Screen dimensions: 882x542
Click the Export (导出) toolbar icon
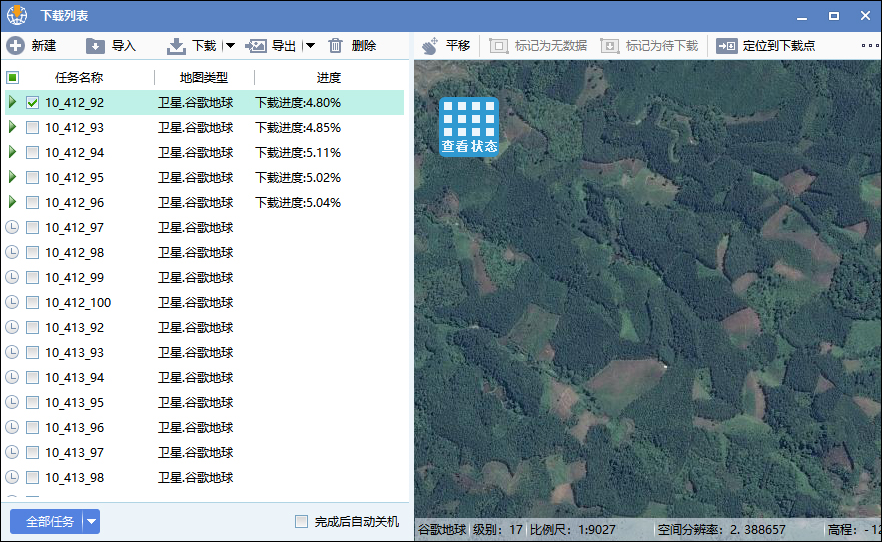coord(256,46)
